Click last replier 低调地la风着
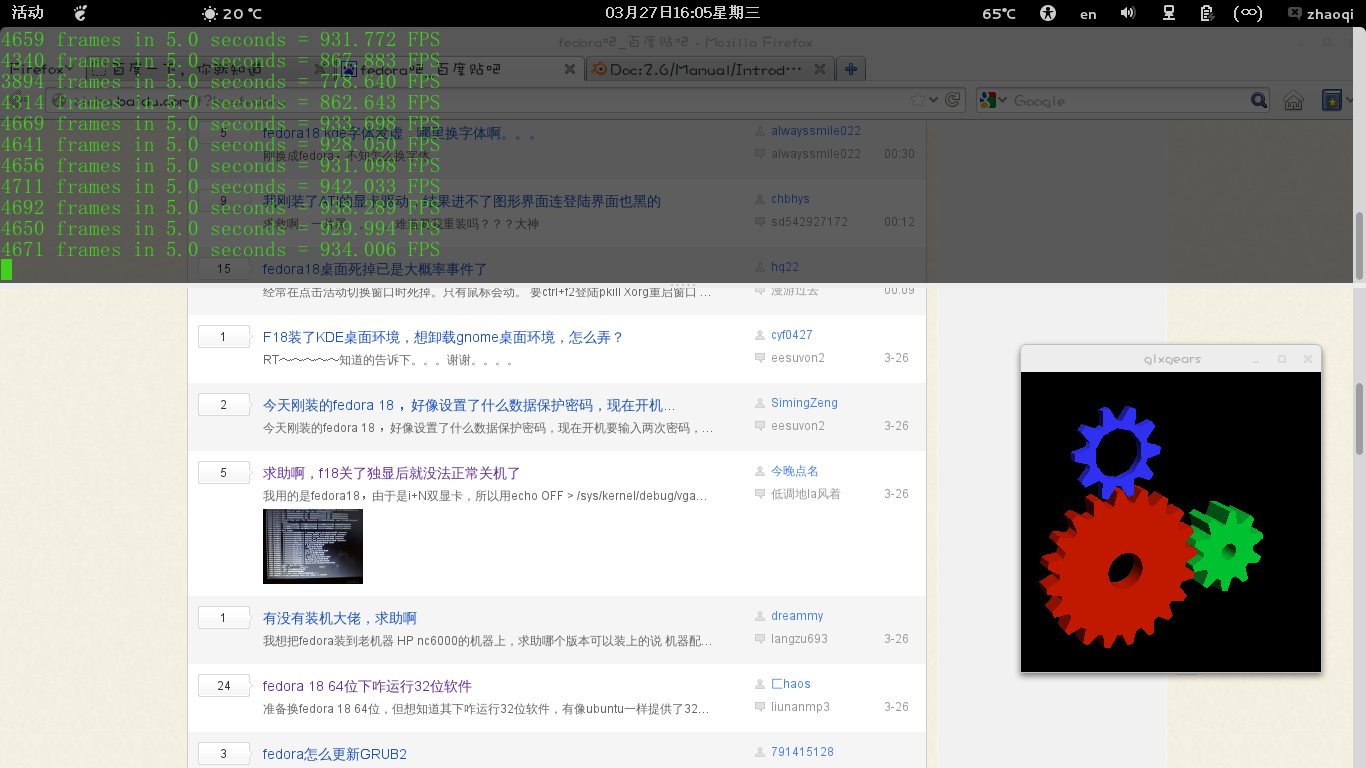This screenshot has height=768, width=1366. 805,494
